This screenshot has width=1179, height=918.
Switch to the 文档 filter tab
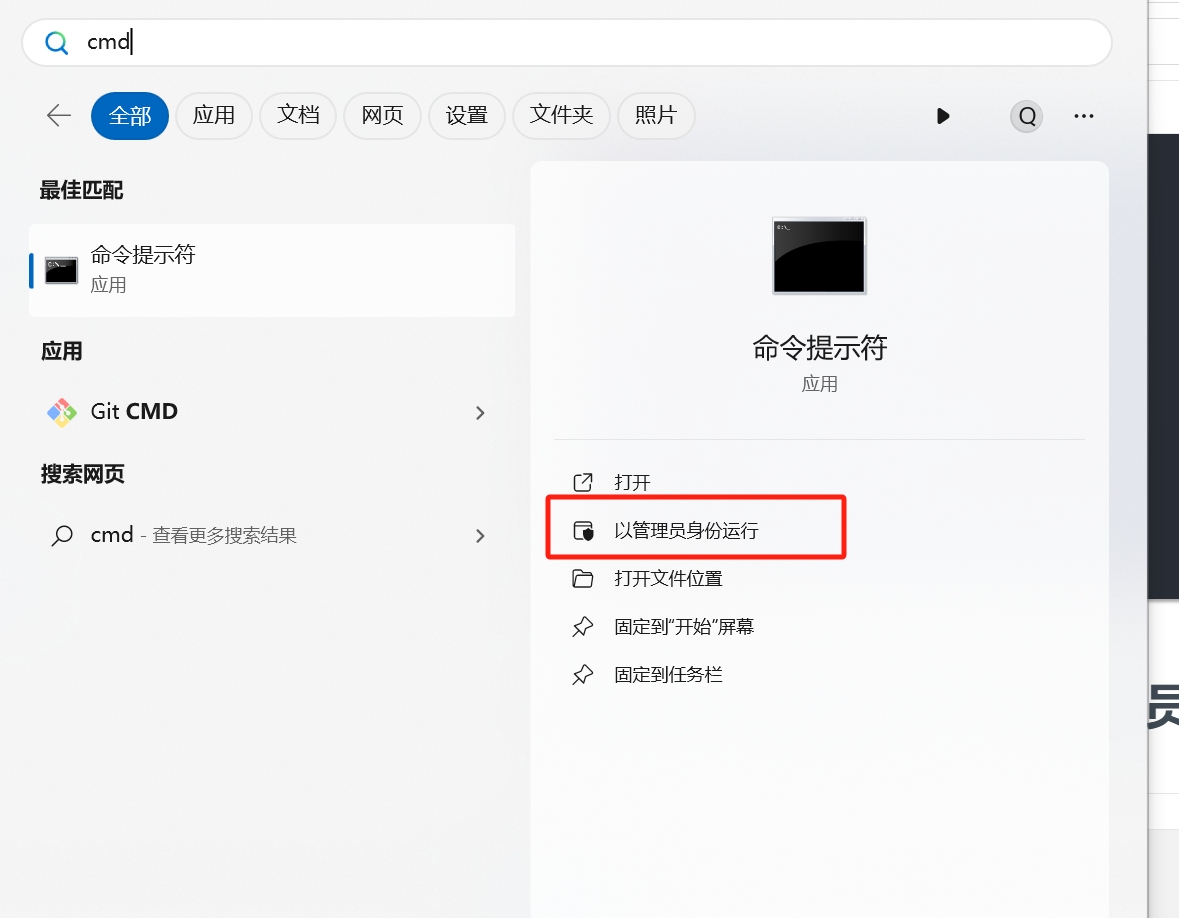coord(298,116)
